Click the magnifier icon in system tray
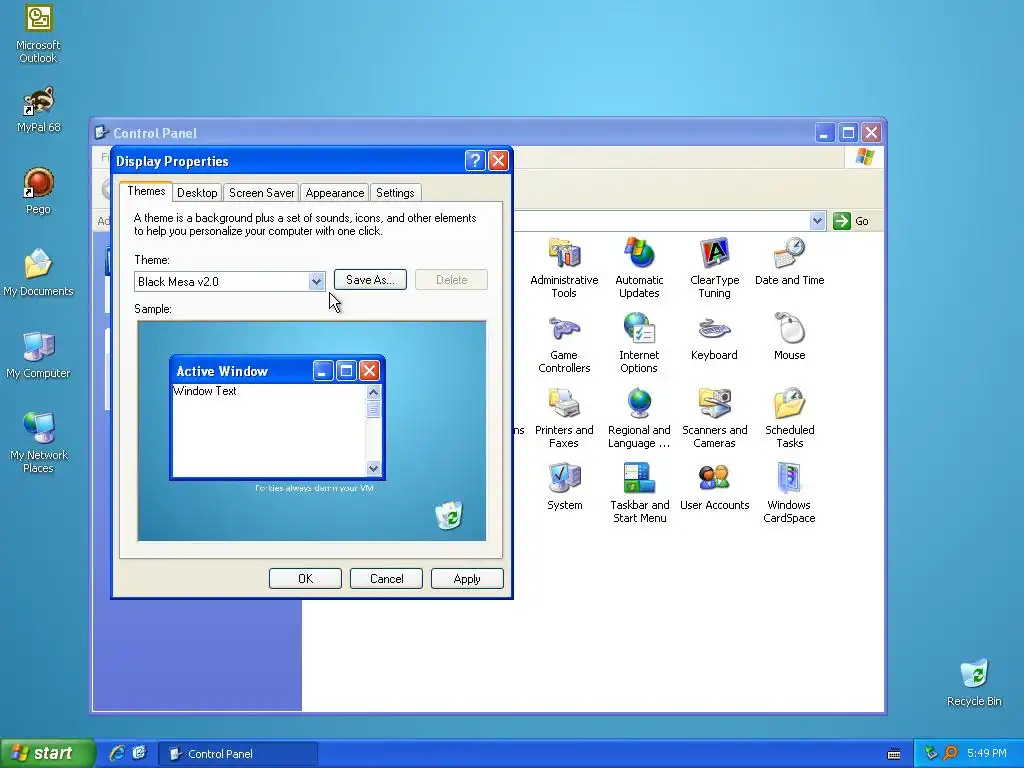This screenshot has width=1024, height=768. click(x=950, y=753)
